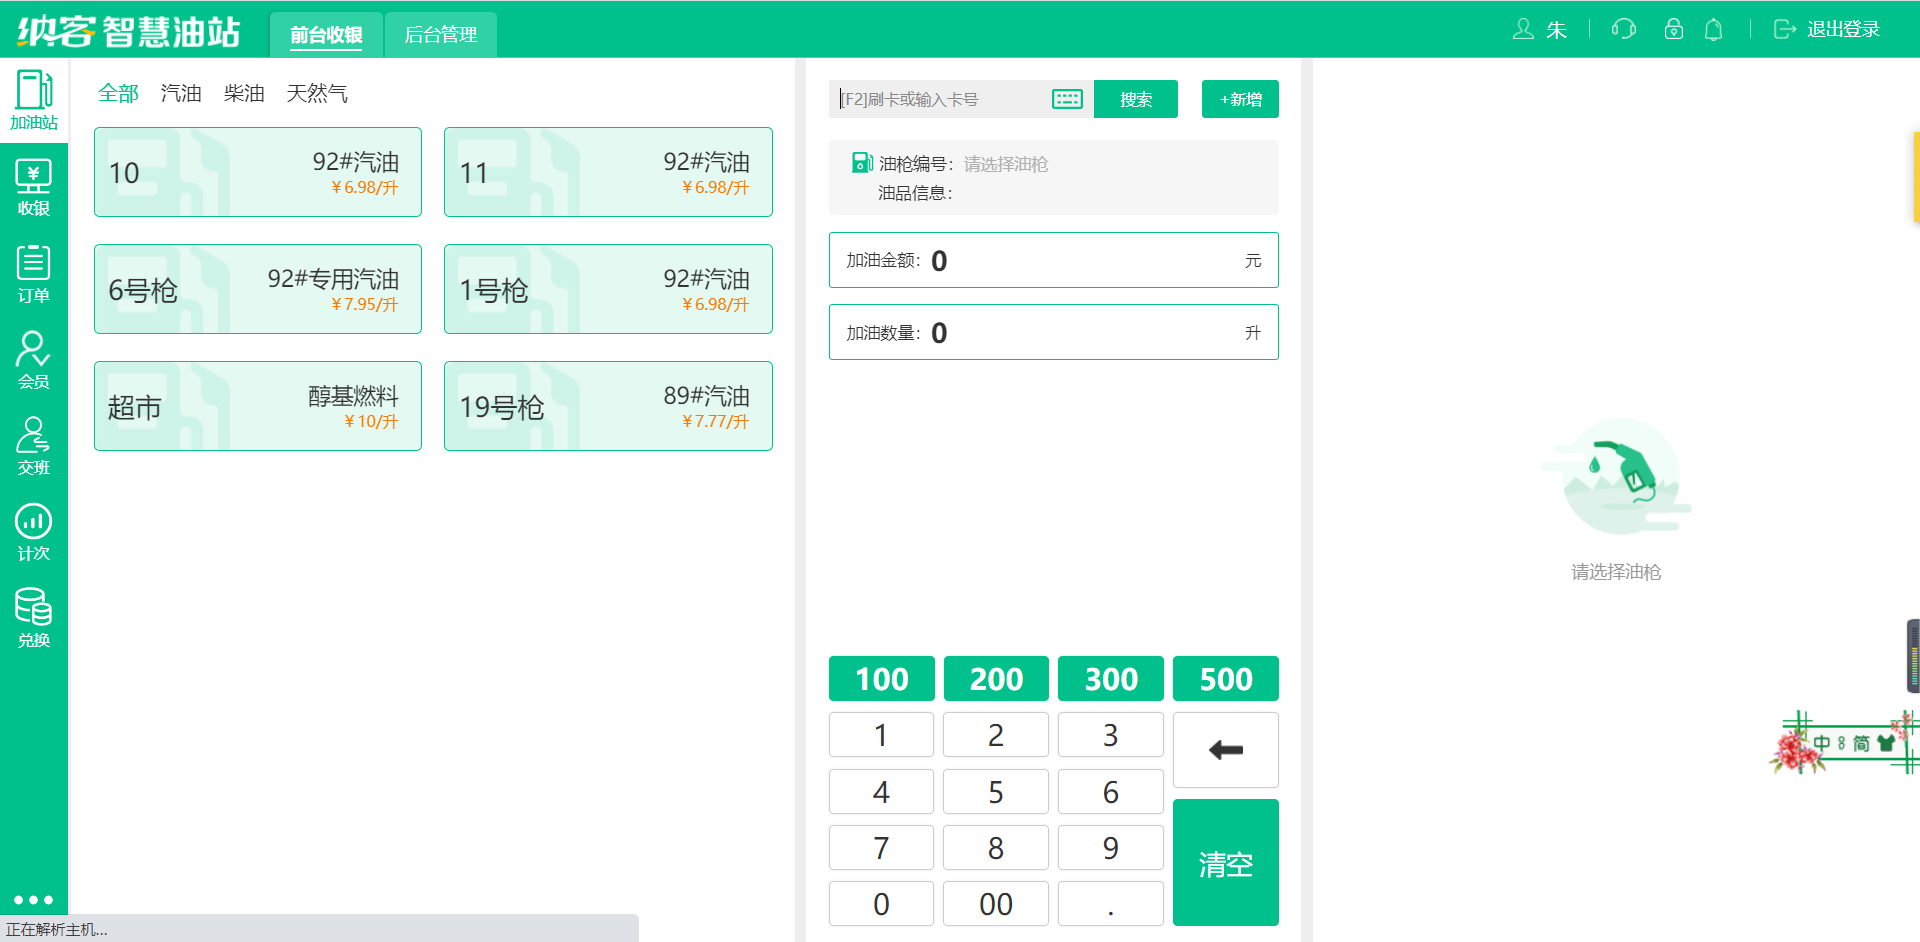
Task: Click the lock screen icon
Action: 1673,29
